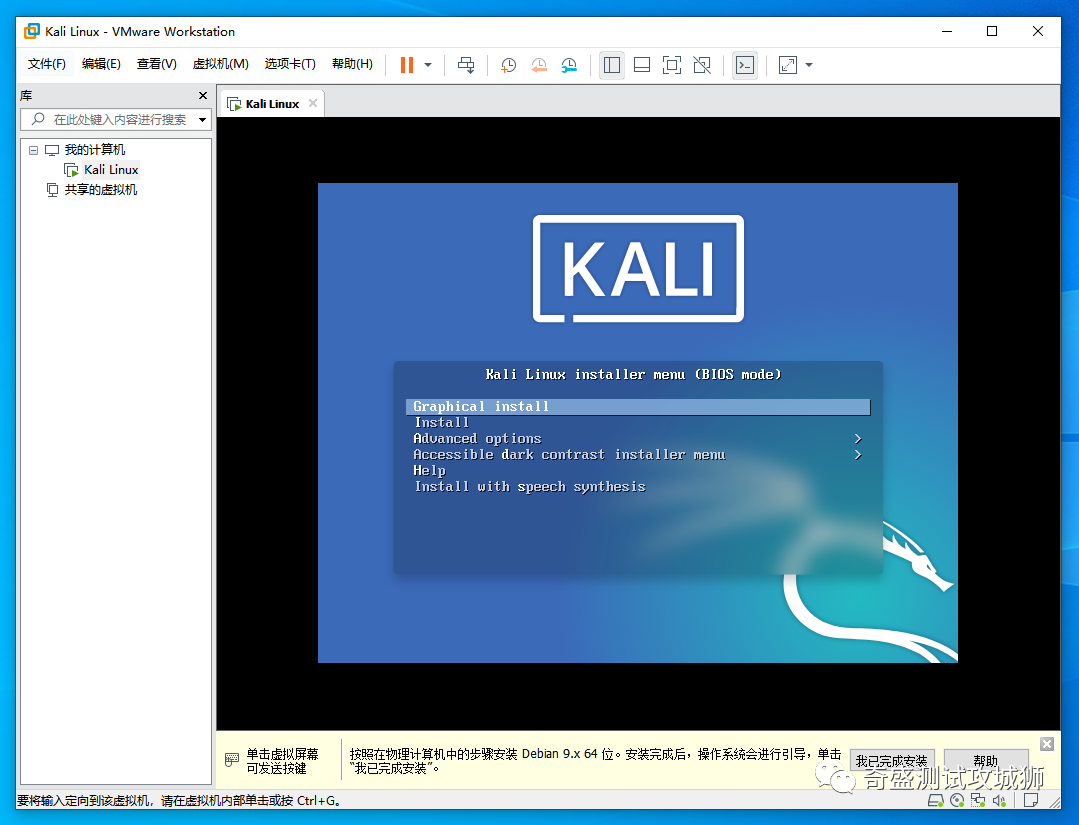Viewport: 1079px width, 825px height.
Task: Open the snapshot manager icon
Action: 569,65
